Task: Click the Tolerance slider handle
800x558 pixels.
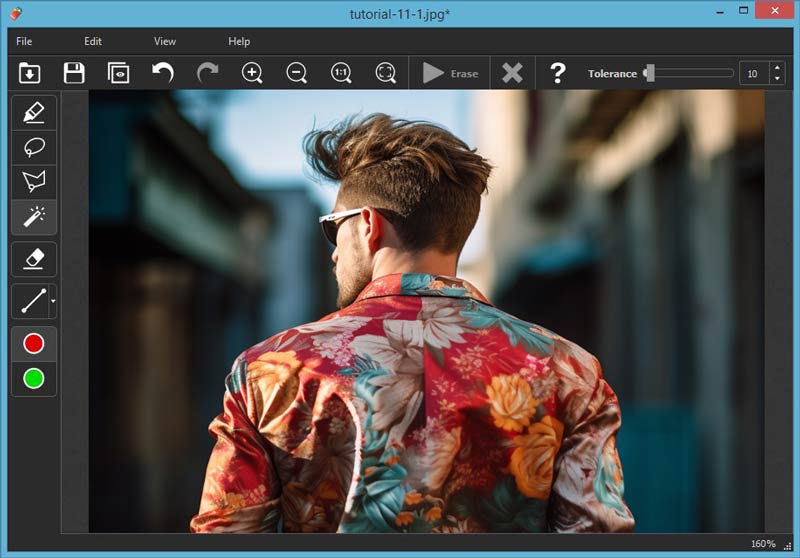Action: point(649,73)
